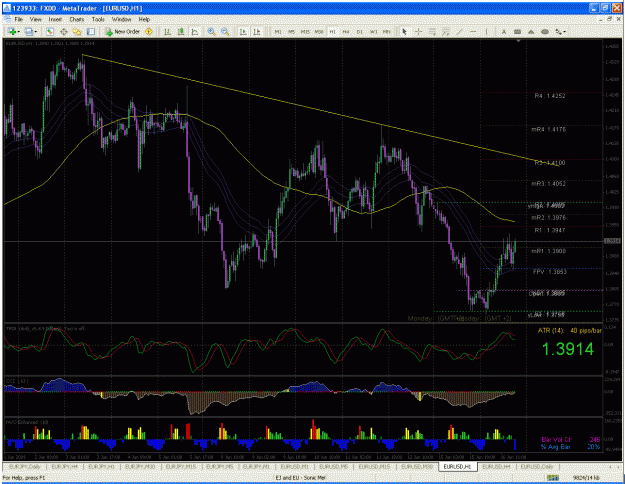
Task: Open the Profiles toolbar icon
Action: (28, 31)
